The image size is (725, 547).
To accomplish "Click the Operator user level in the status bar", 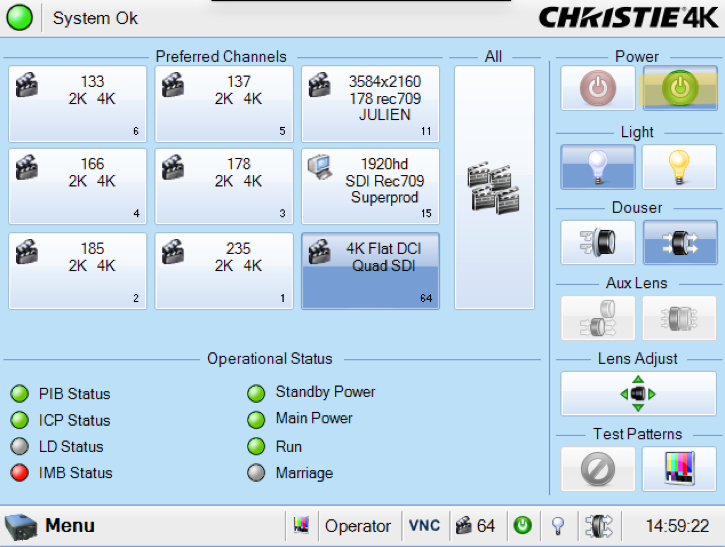I will tap(358, 526).
